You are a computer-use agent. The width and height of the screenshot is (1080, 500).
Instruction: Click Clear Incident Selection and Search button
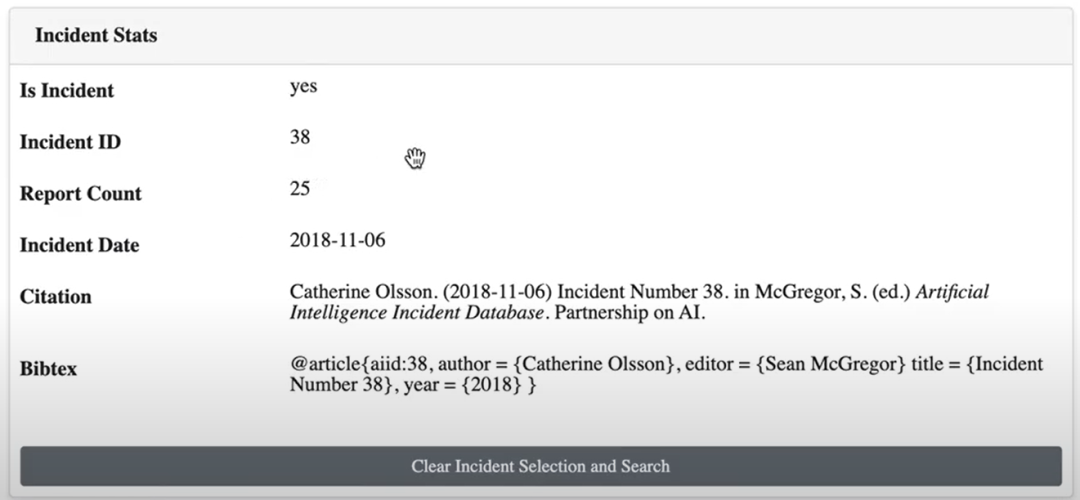(x=541, y=466)
